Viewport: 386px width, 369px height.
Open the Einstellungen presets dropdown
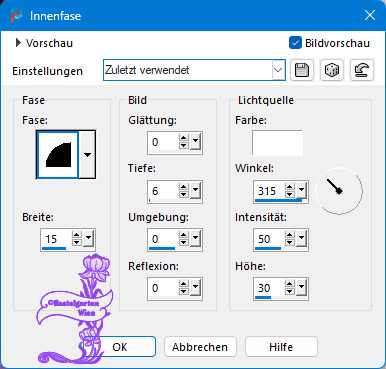tap(278, 70)
